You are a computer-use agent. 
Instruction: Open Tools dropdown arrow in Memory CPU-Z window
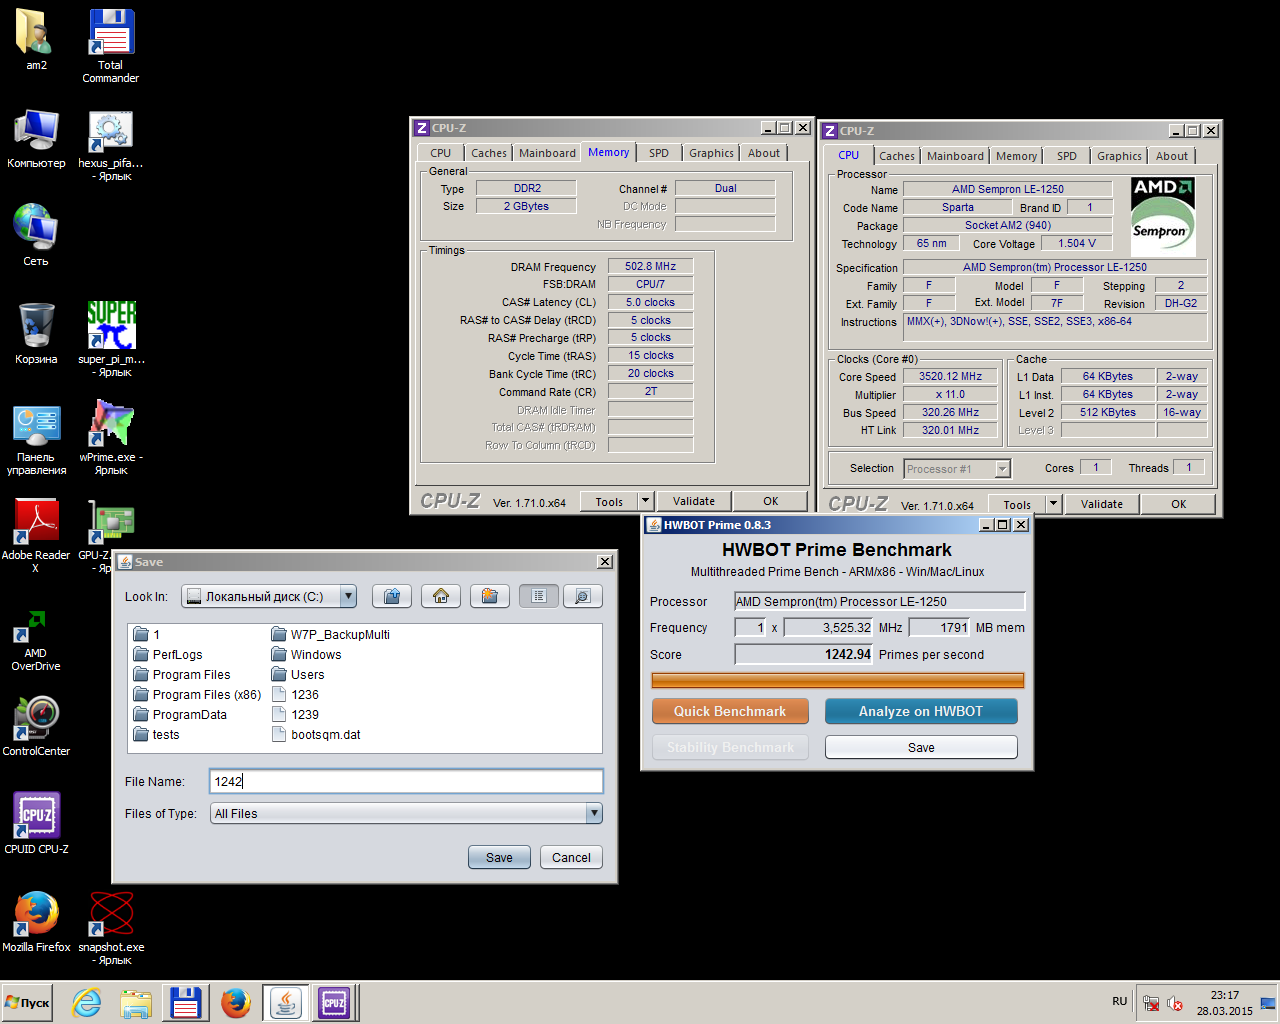pyautogui.click(x=645, y=501)
